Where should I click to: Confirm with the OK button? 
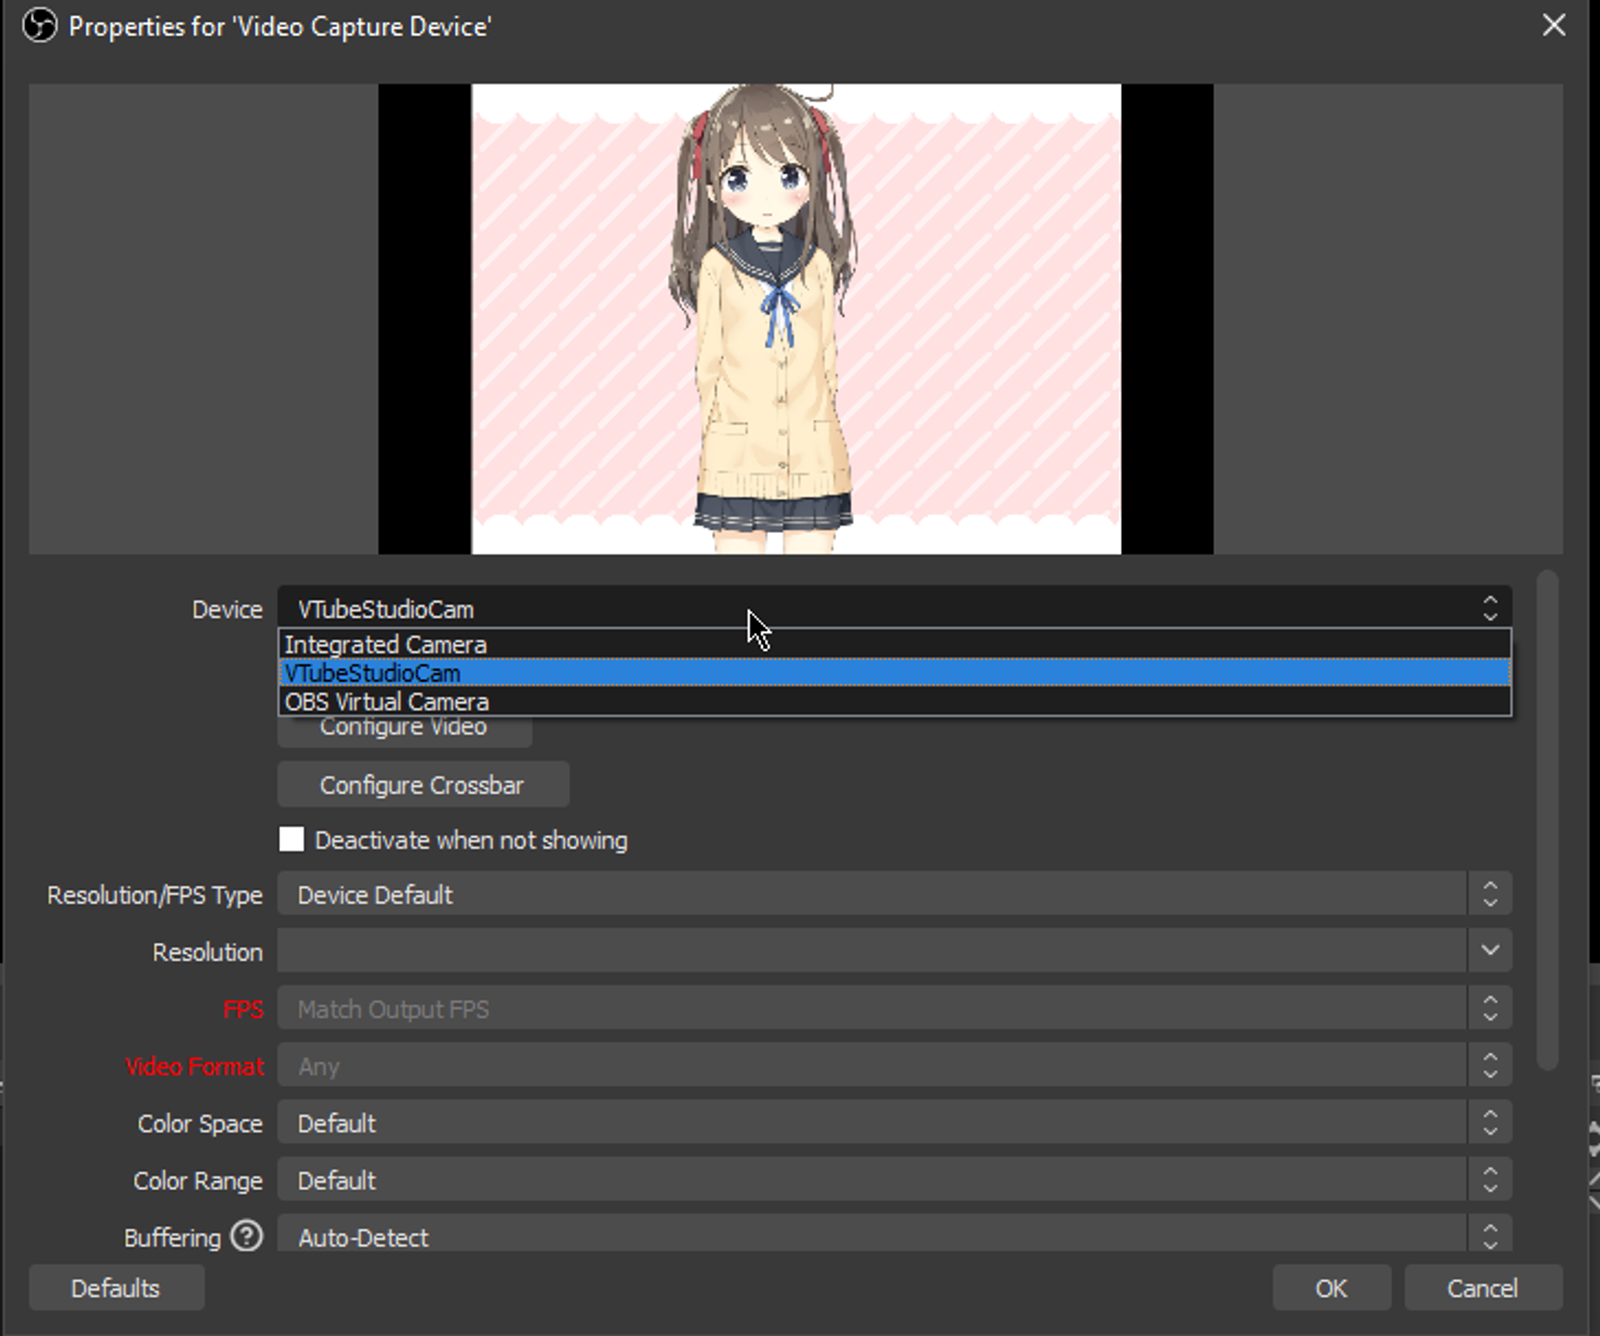pyautogui.click(x=1331, y=1288)
